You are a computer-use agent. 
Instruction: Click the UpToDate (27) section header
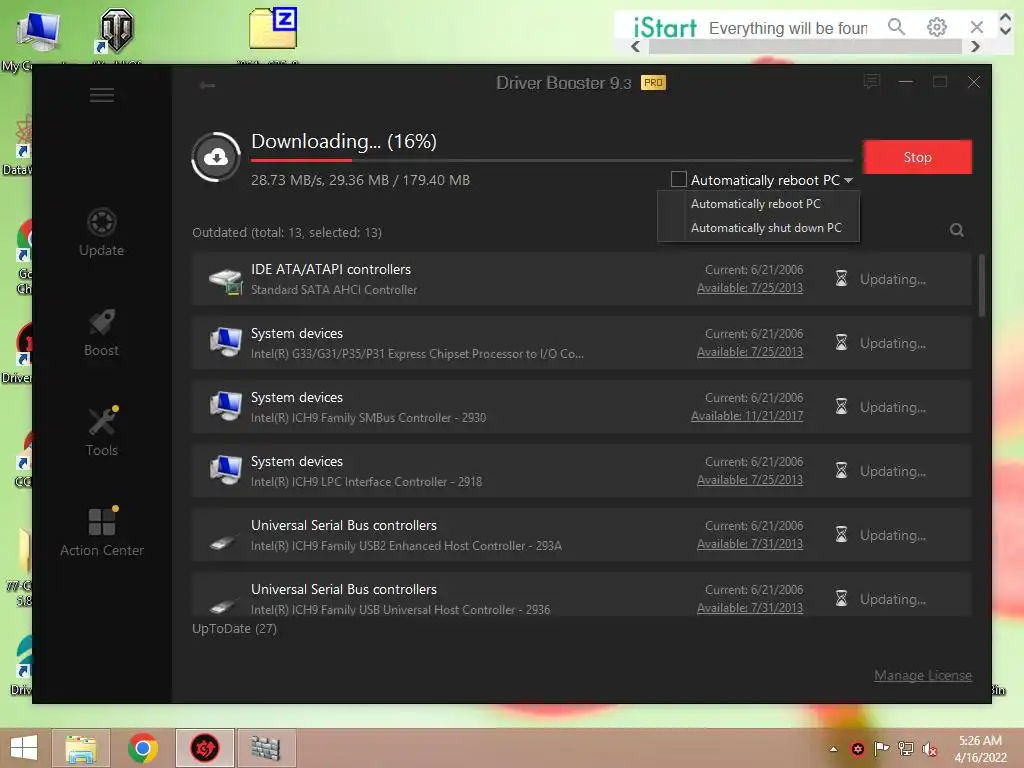[234, 628]
